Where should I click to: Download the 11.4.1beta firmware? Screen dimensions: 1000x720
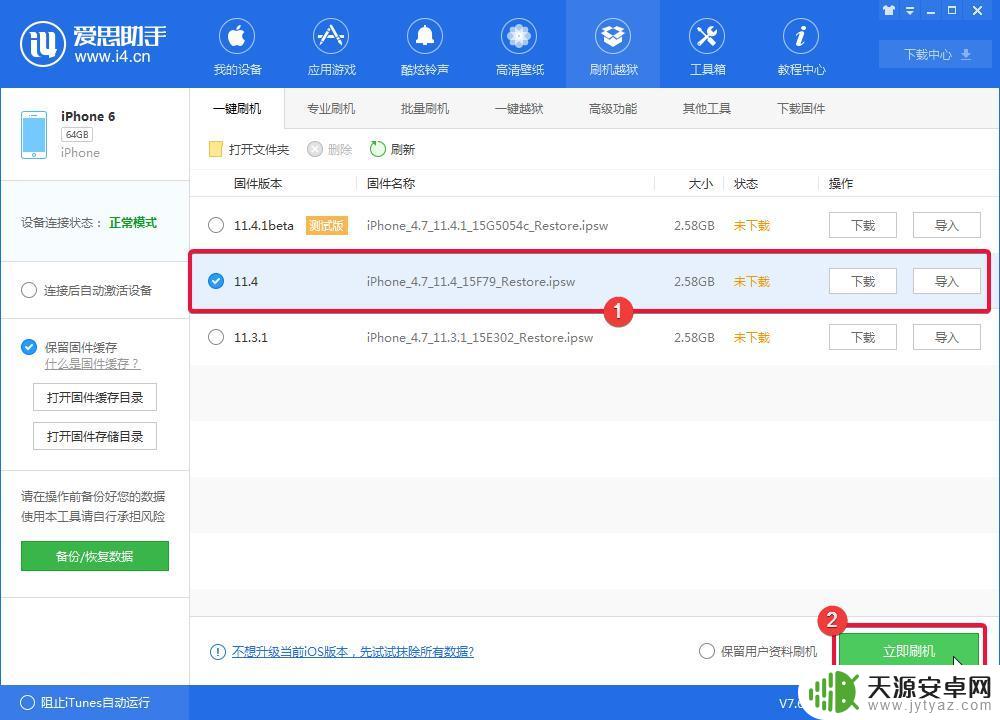point(863,225)
